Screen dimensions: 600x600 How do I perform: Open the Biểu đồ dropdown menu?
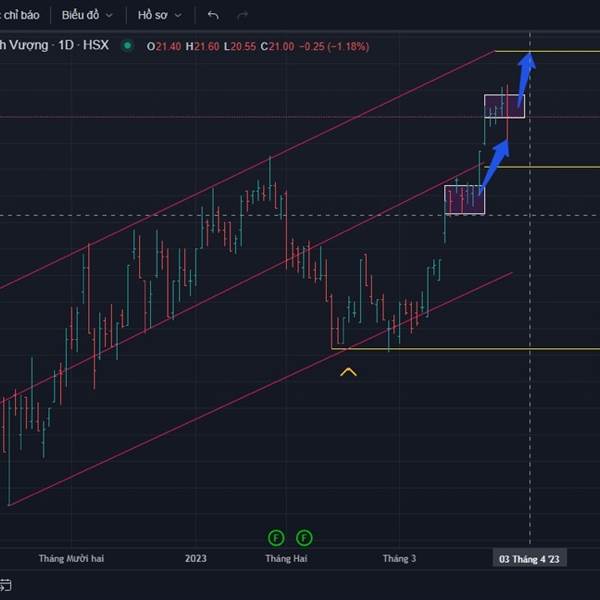tap(87, 15)
